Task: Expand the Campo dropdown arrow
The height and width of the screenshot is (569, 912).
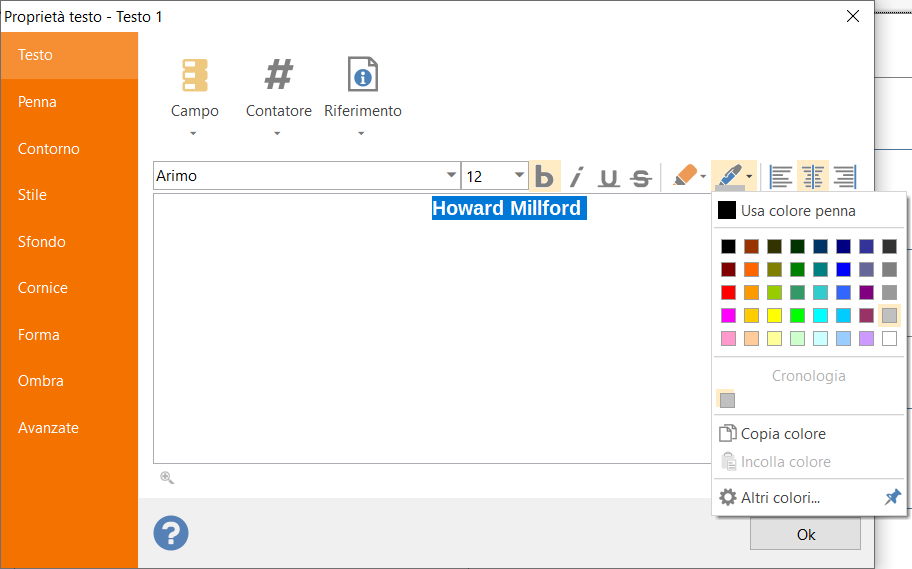Action: tap(193, 134)
